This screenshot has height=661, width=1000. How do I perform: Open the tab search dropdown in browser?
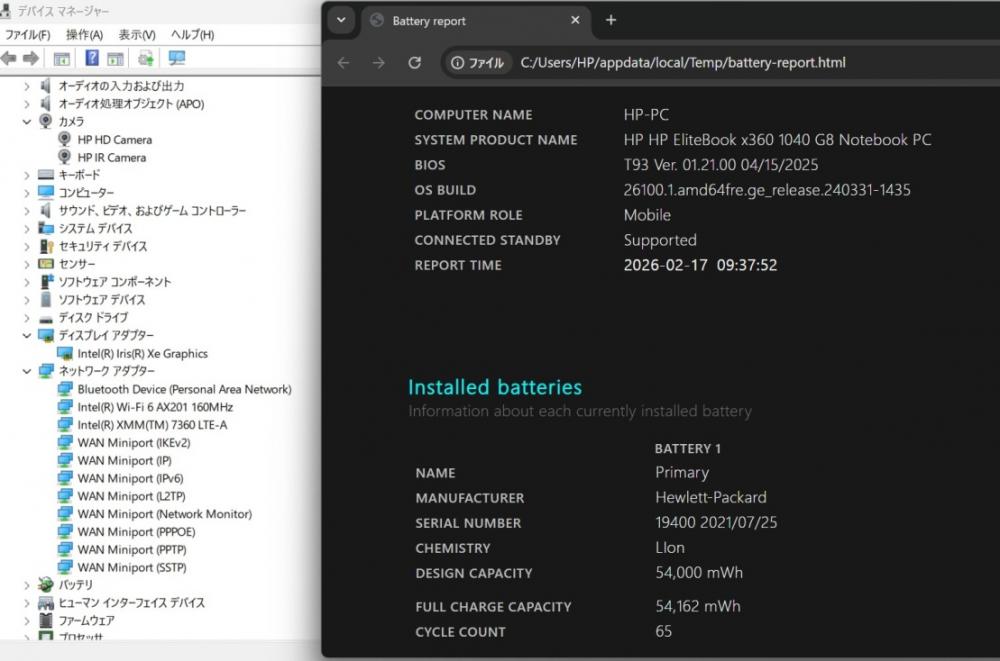(x=341, y=20)
